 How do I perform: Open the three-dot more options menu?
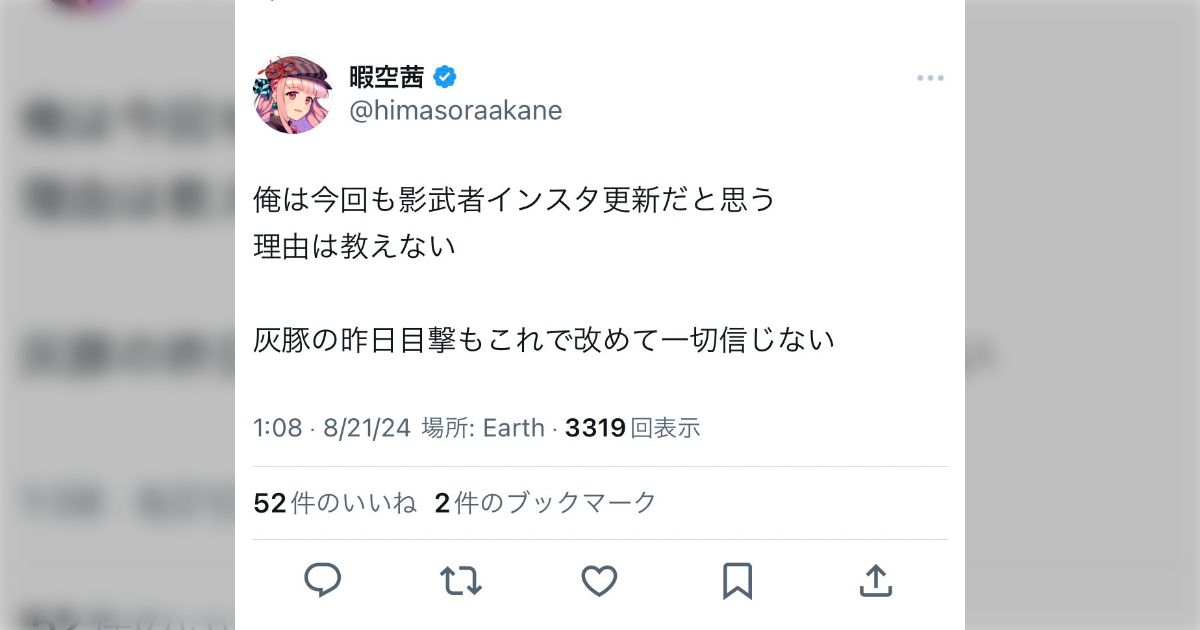[x=930, y=78]
